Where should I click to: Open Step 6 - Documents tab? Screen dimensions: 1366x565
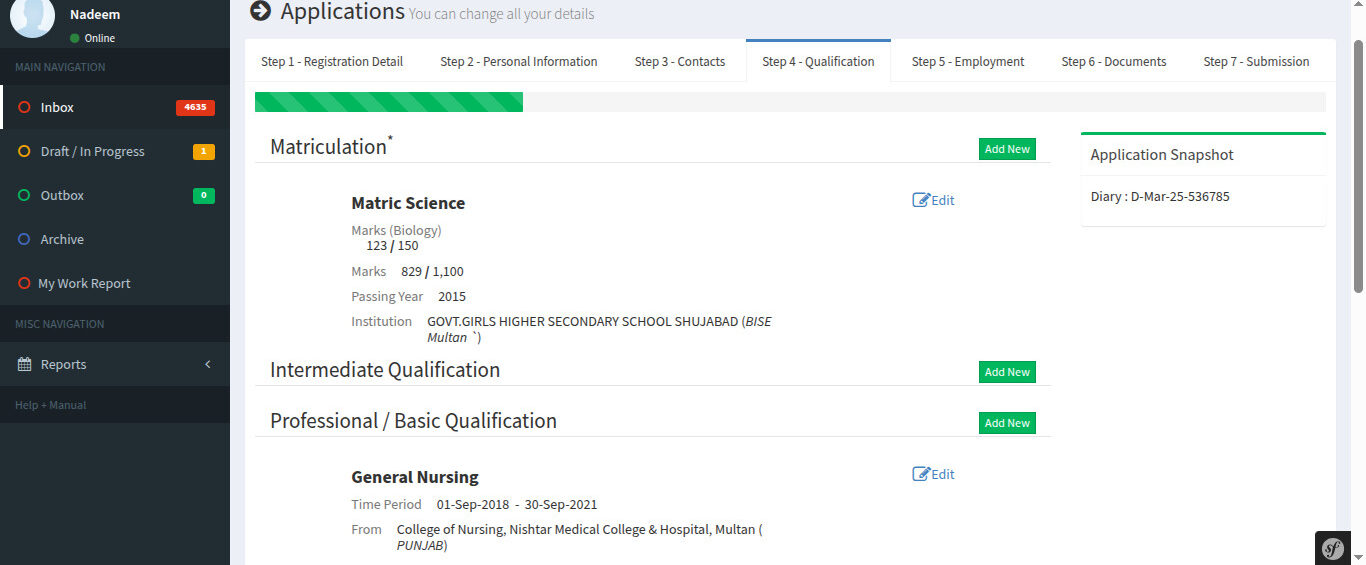point(1114,61)
